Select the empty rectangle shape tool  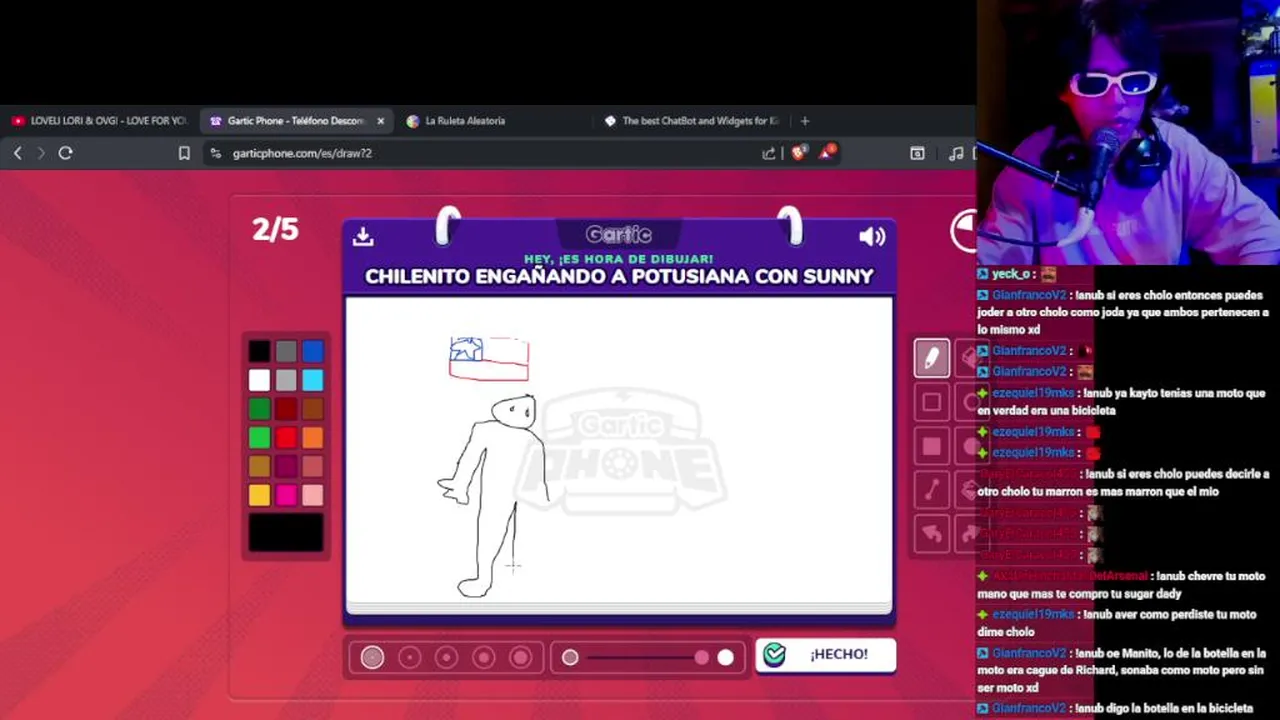(x=931, y=402)
